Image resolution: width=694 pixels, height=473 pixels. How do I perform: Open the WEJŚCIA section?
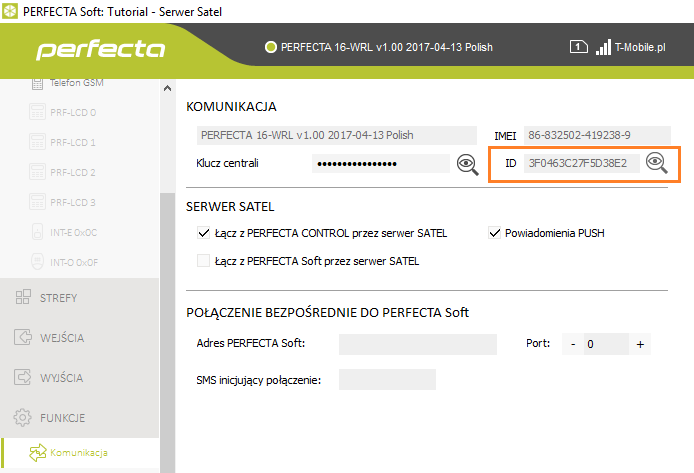(80, 338)
